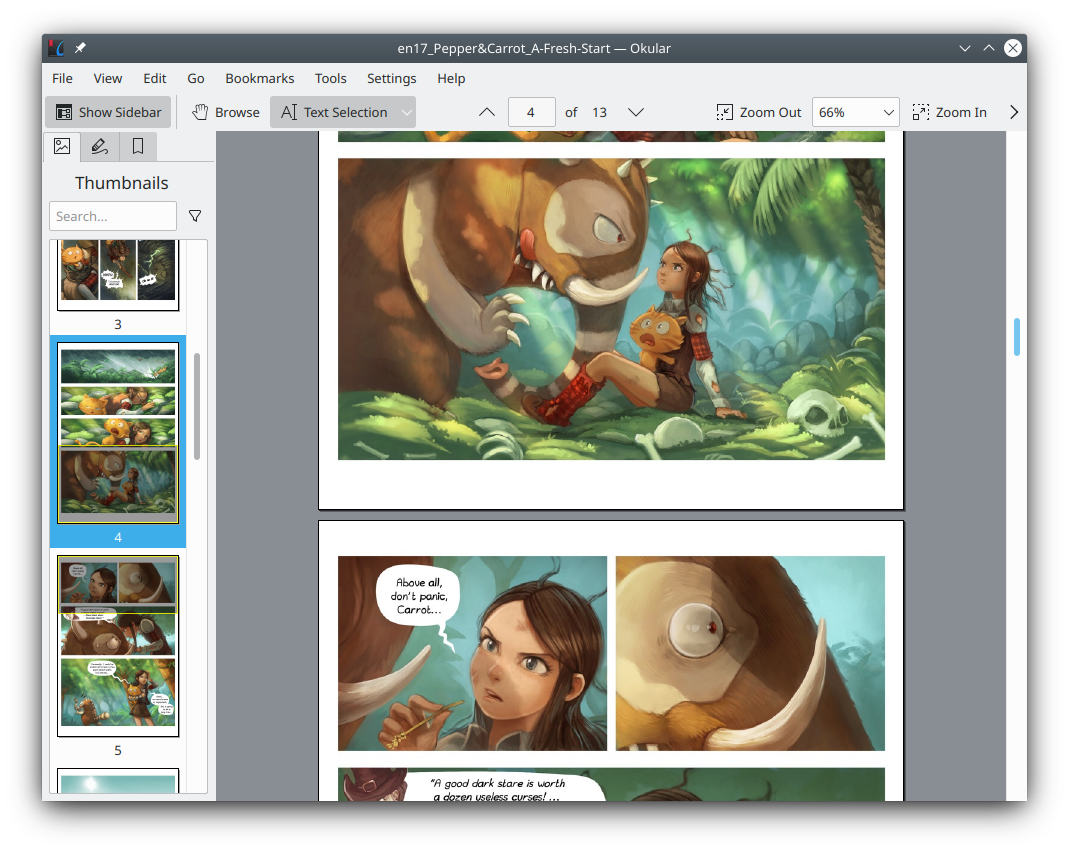
Task: Switch to the Annotations sidebar tab
Action: [99, 146]
